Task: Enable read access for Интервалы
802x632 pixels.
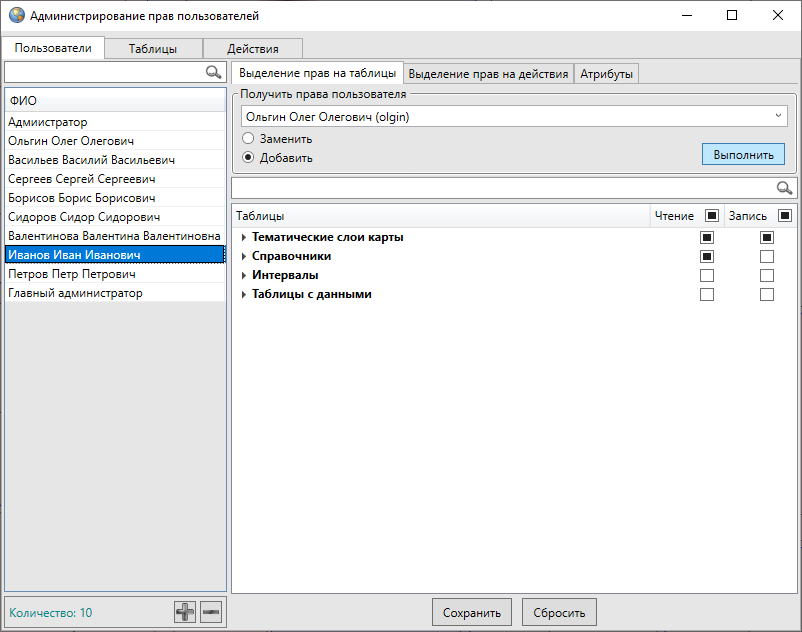Action: [x=707, y=275]
